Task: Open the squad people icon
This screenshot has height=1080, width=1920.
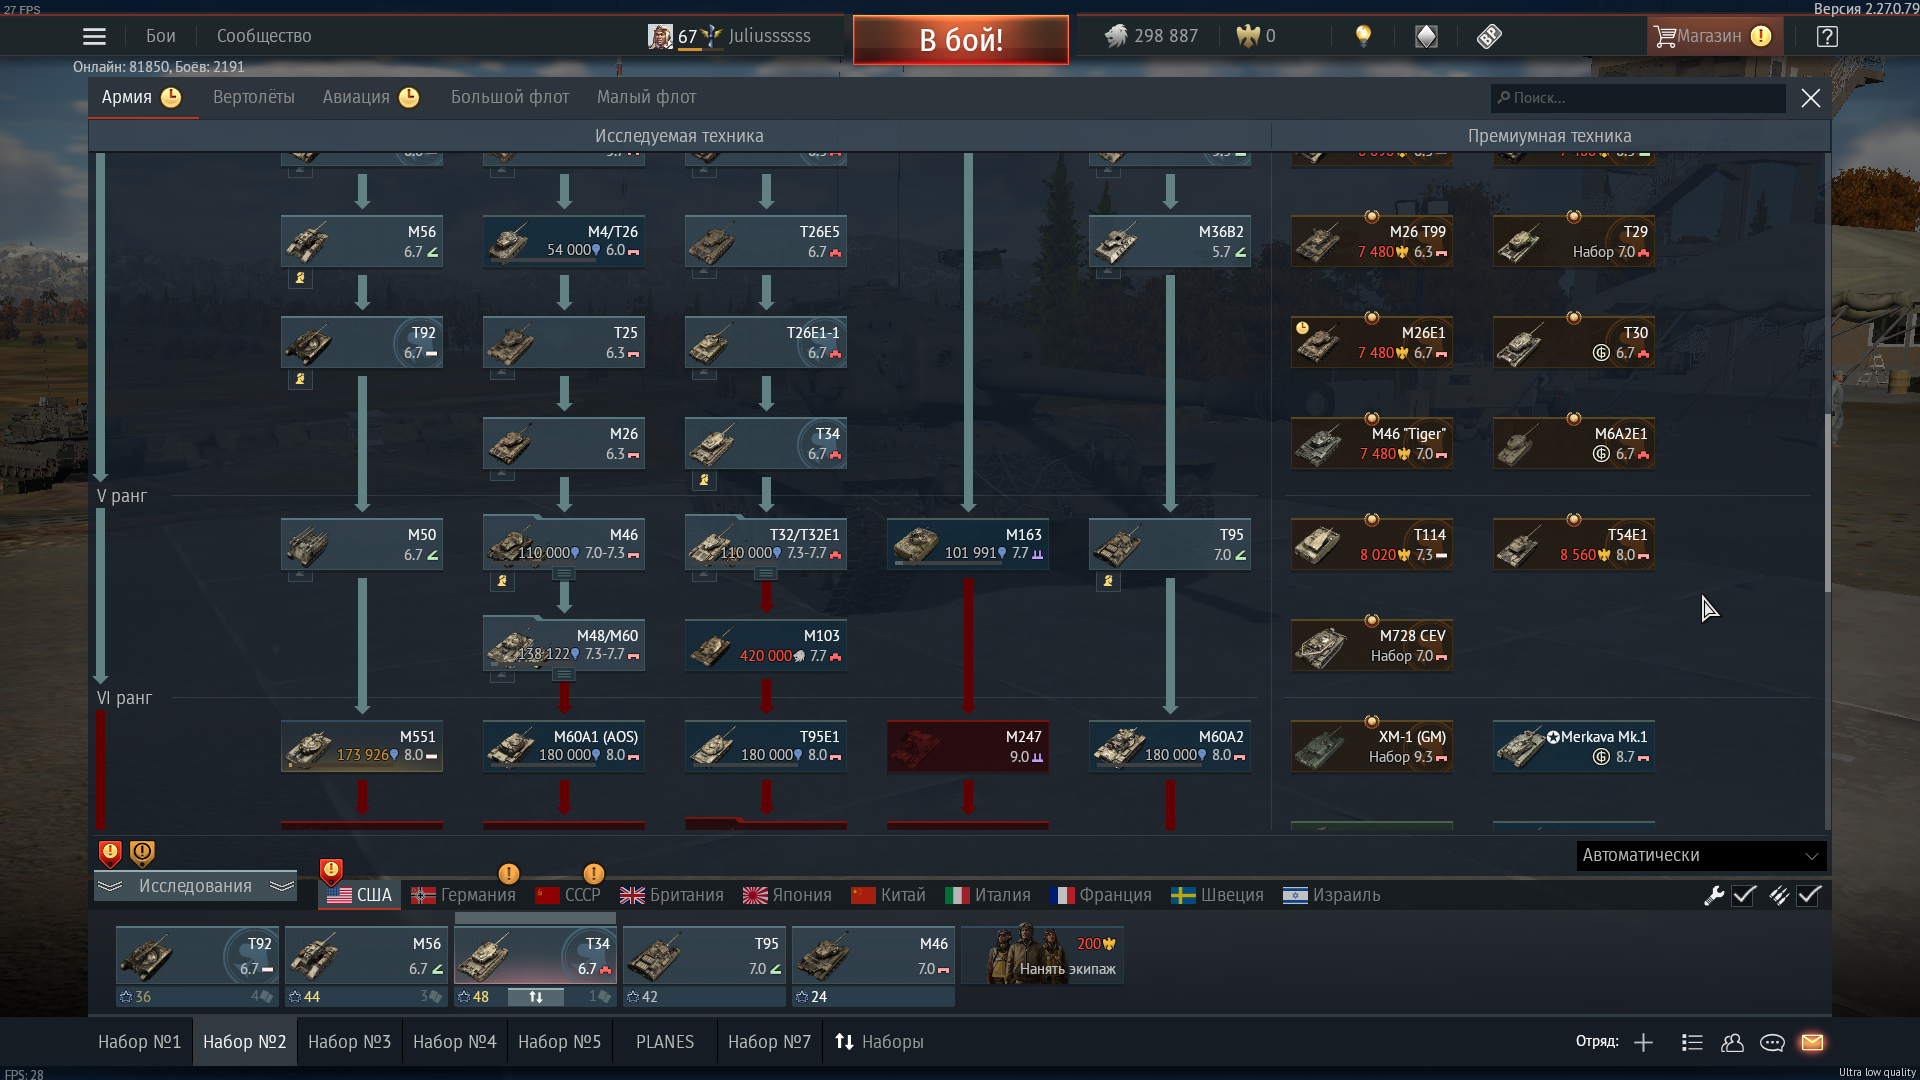Action: 1732,1043
